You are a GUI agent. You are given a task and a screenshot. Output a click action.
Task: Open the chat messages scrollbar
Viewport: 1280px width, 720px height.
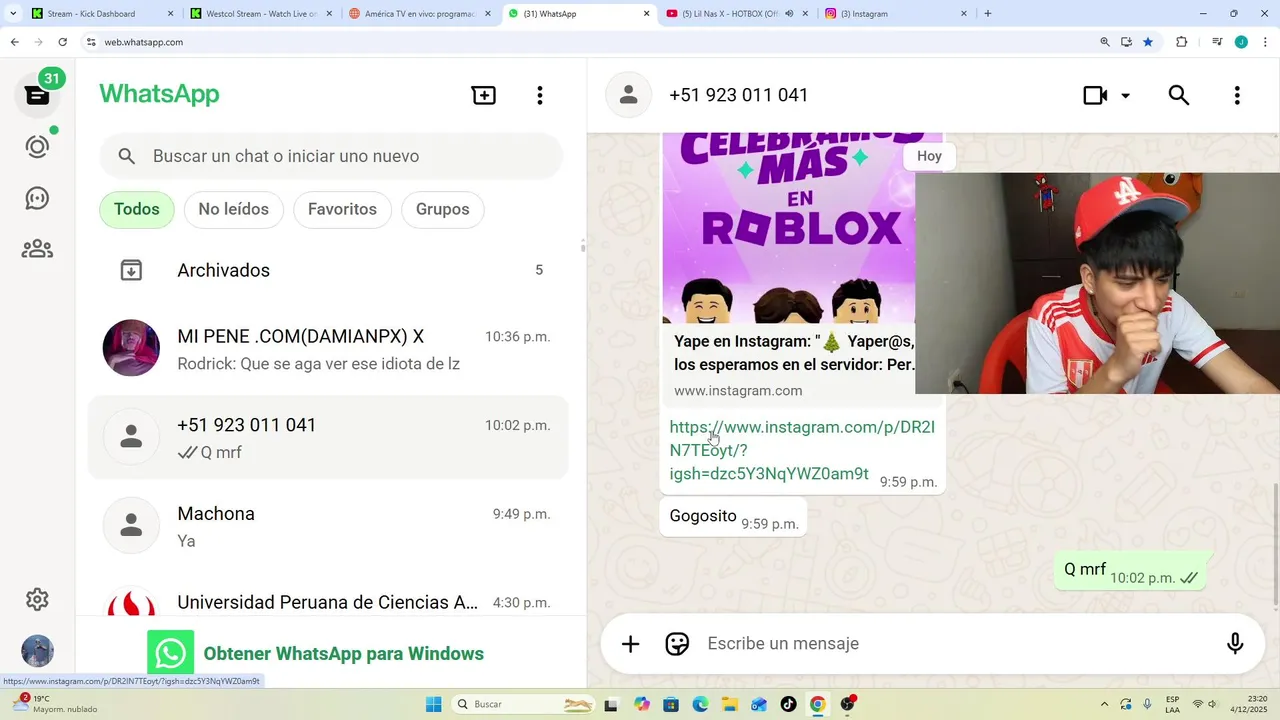1275,545
